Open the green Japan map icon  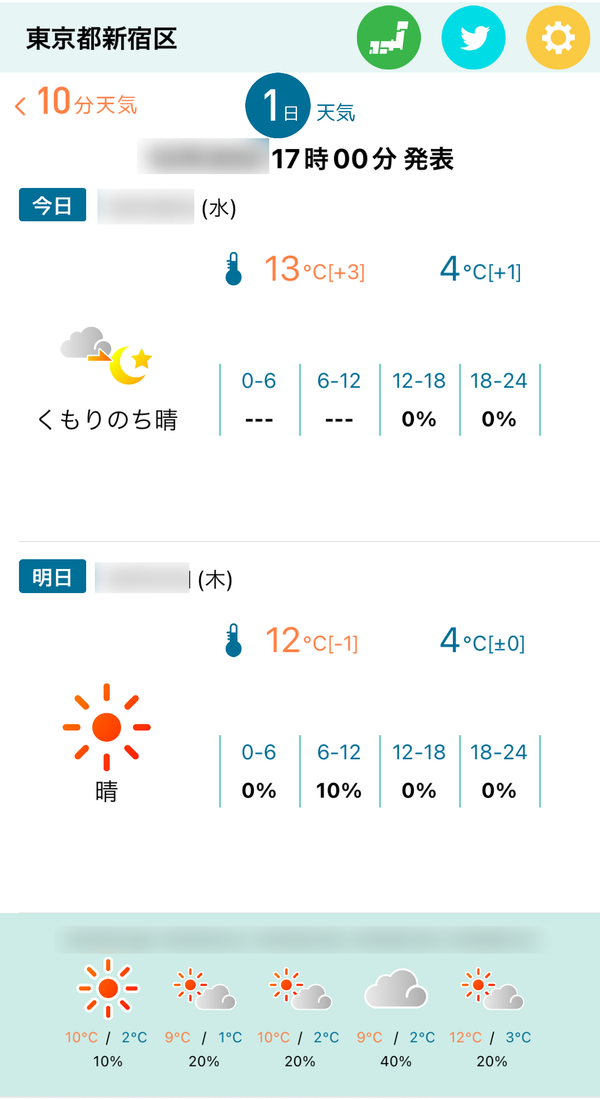tap(389, 38)
